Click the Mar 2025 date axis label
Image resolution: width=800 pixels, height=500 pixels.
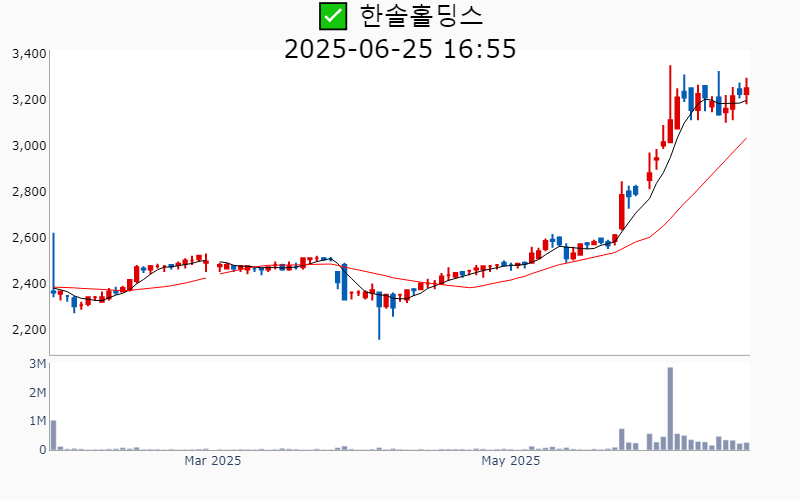212,461
